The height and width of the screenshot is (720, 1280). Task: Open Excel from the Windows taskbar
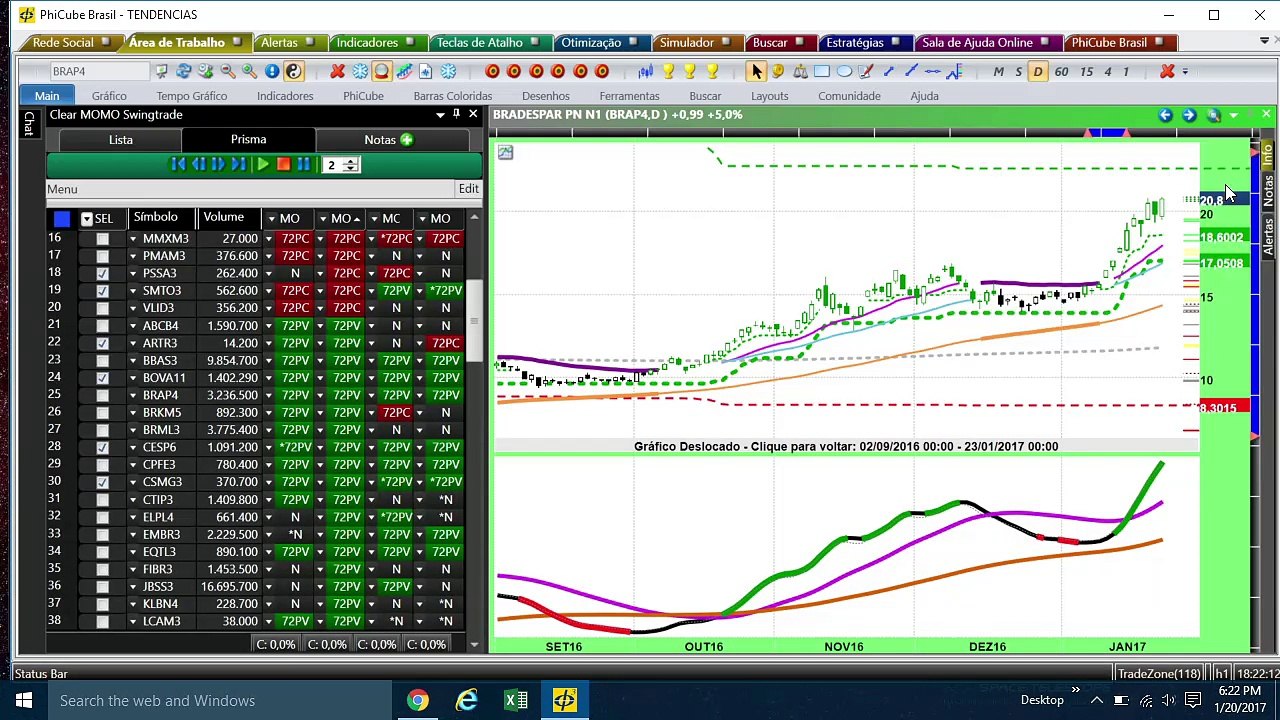pyautogui.click(x=516, y=700)
